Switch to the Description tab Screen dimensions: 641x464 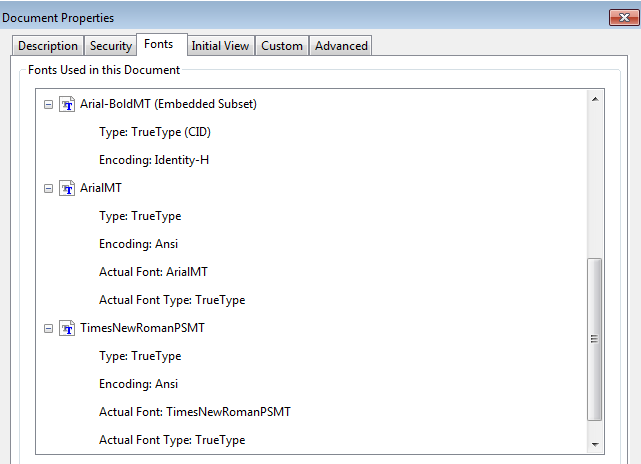tap(48, 46)
